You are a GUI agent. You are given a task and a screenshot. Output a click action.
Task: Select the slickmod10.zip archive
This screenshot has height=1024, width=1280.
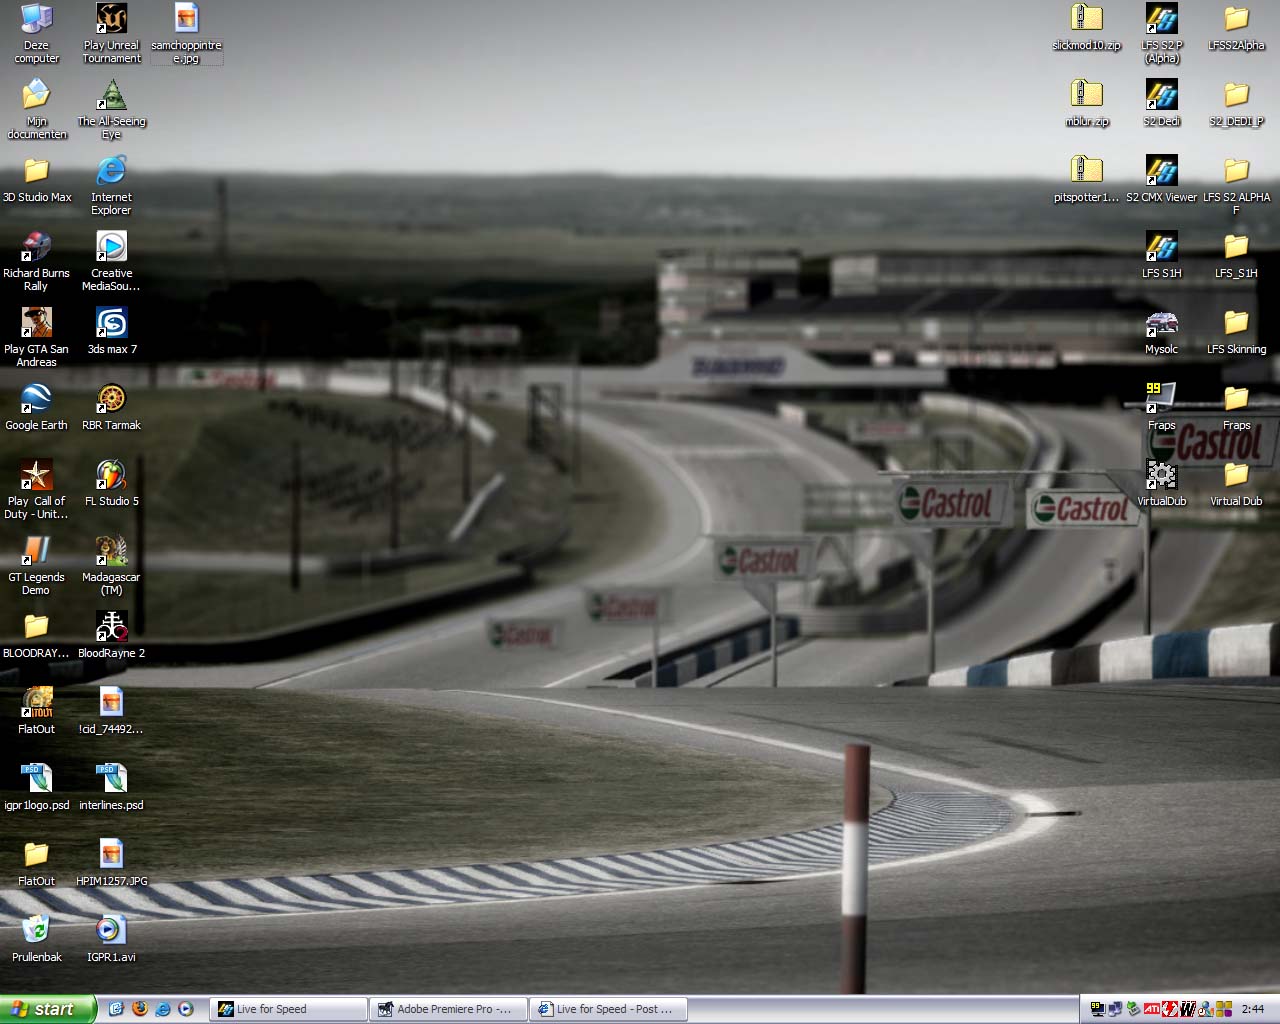click(1086, 27)
